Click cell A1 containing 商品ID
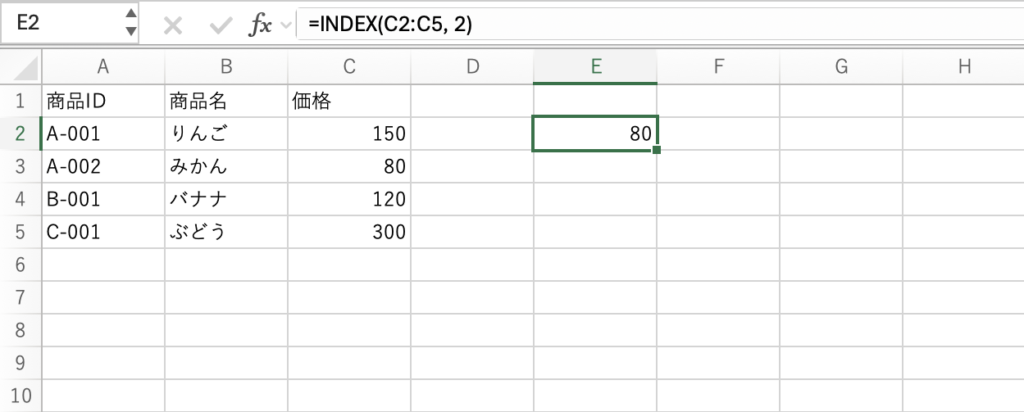 coord(102,101)
